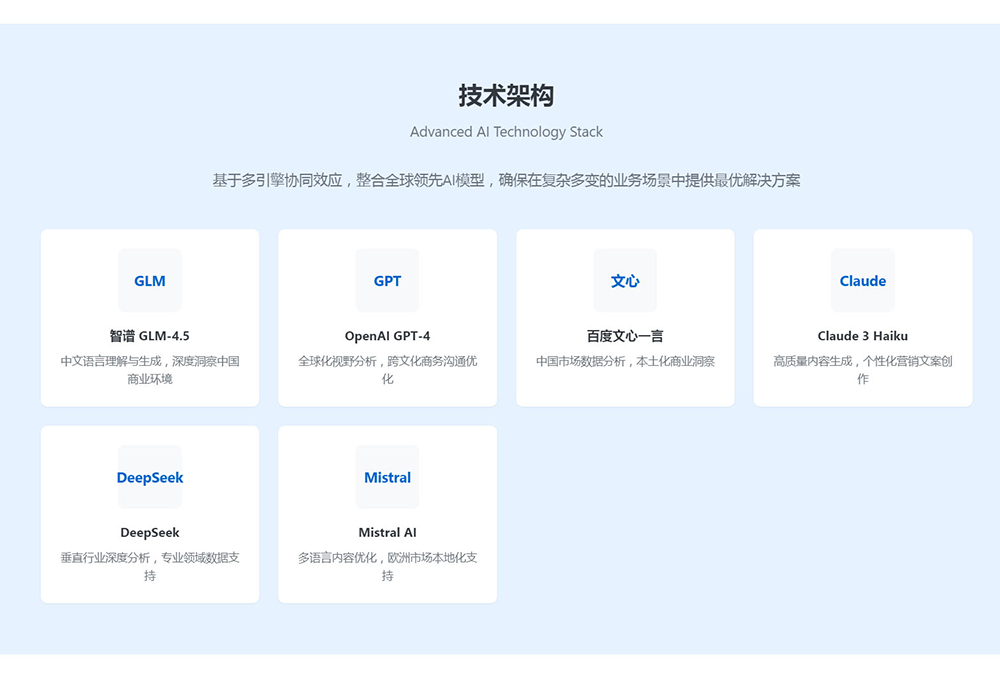
Task: Click the 文心 icon on the Baidu card
Action: pos(625,280)
